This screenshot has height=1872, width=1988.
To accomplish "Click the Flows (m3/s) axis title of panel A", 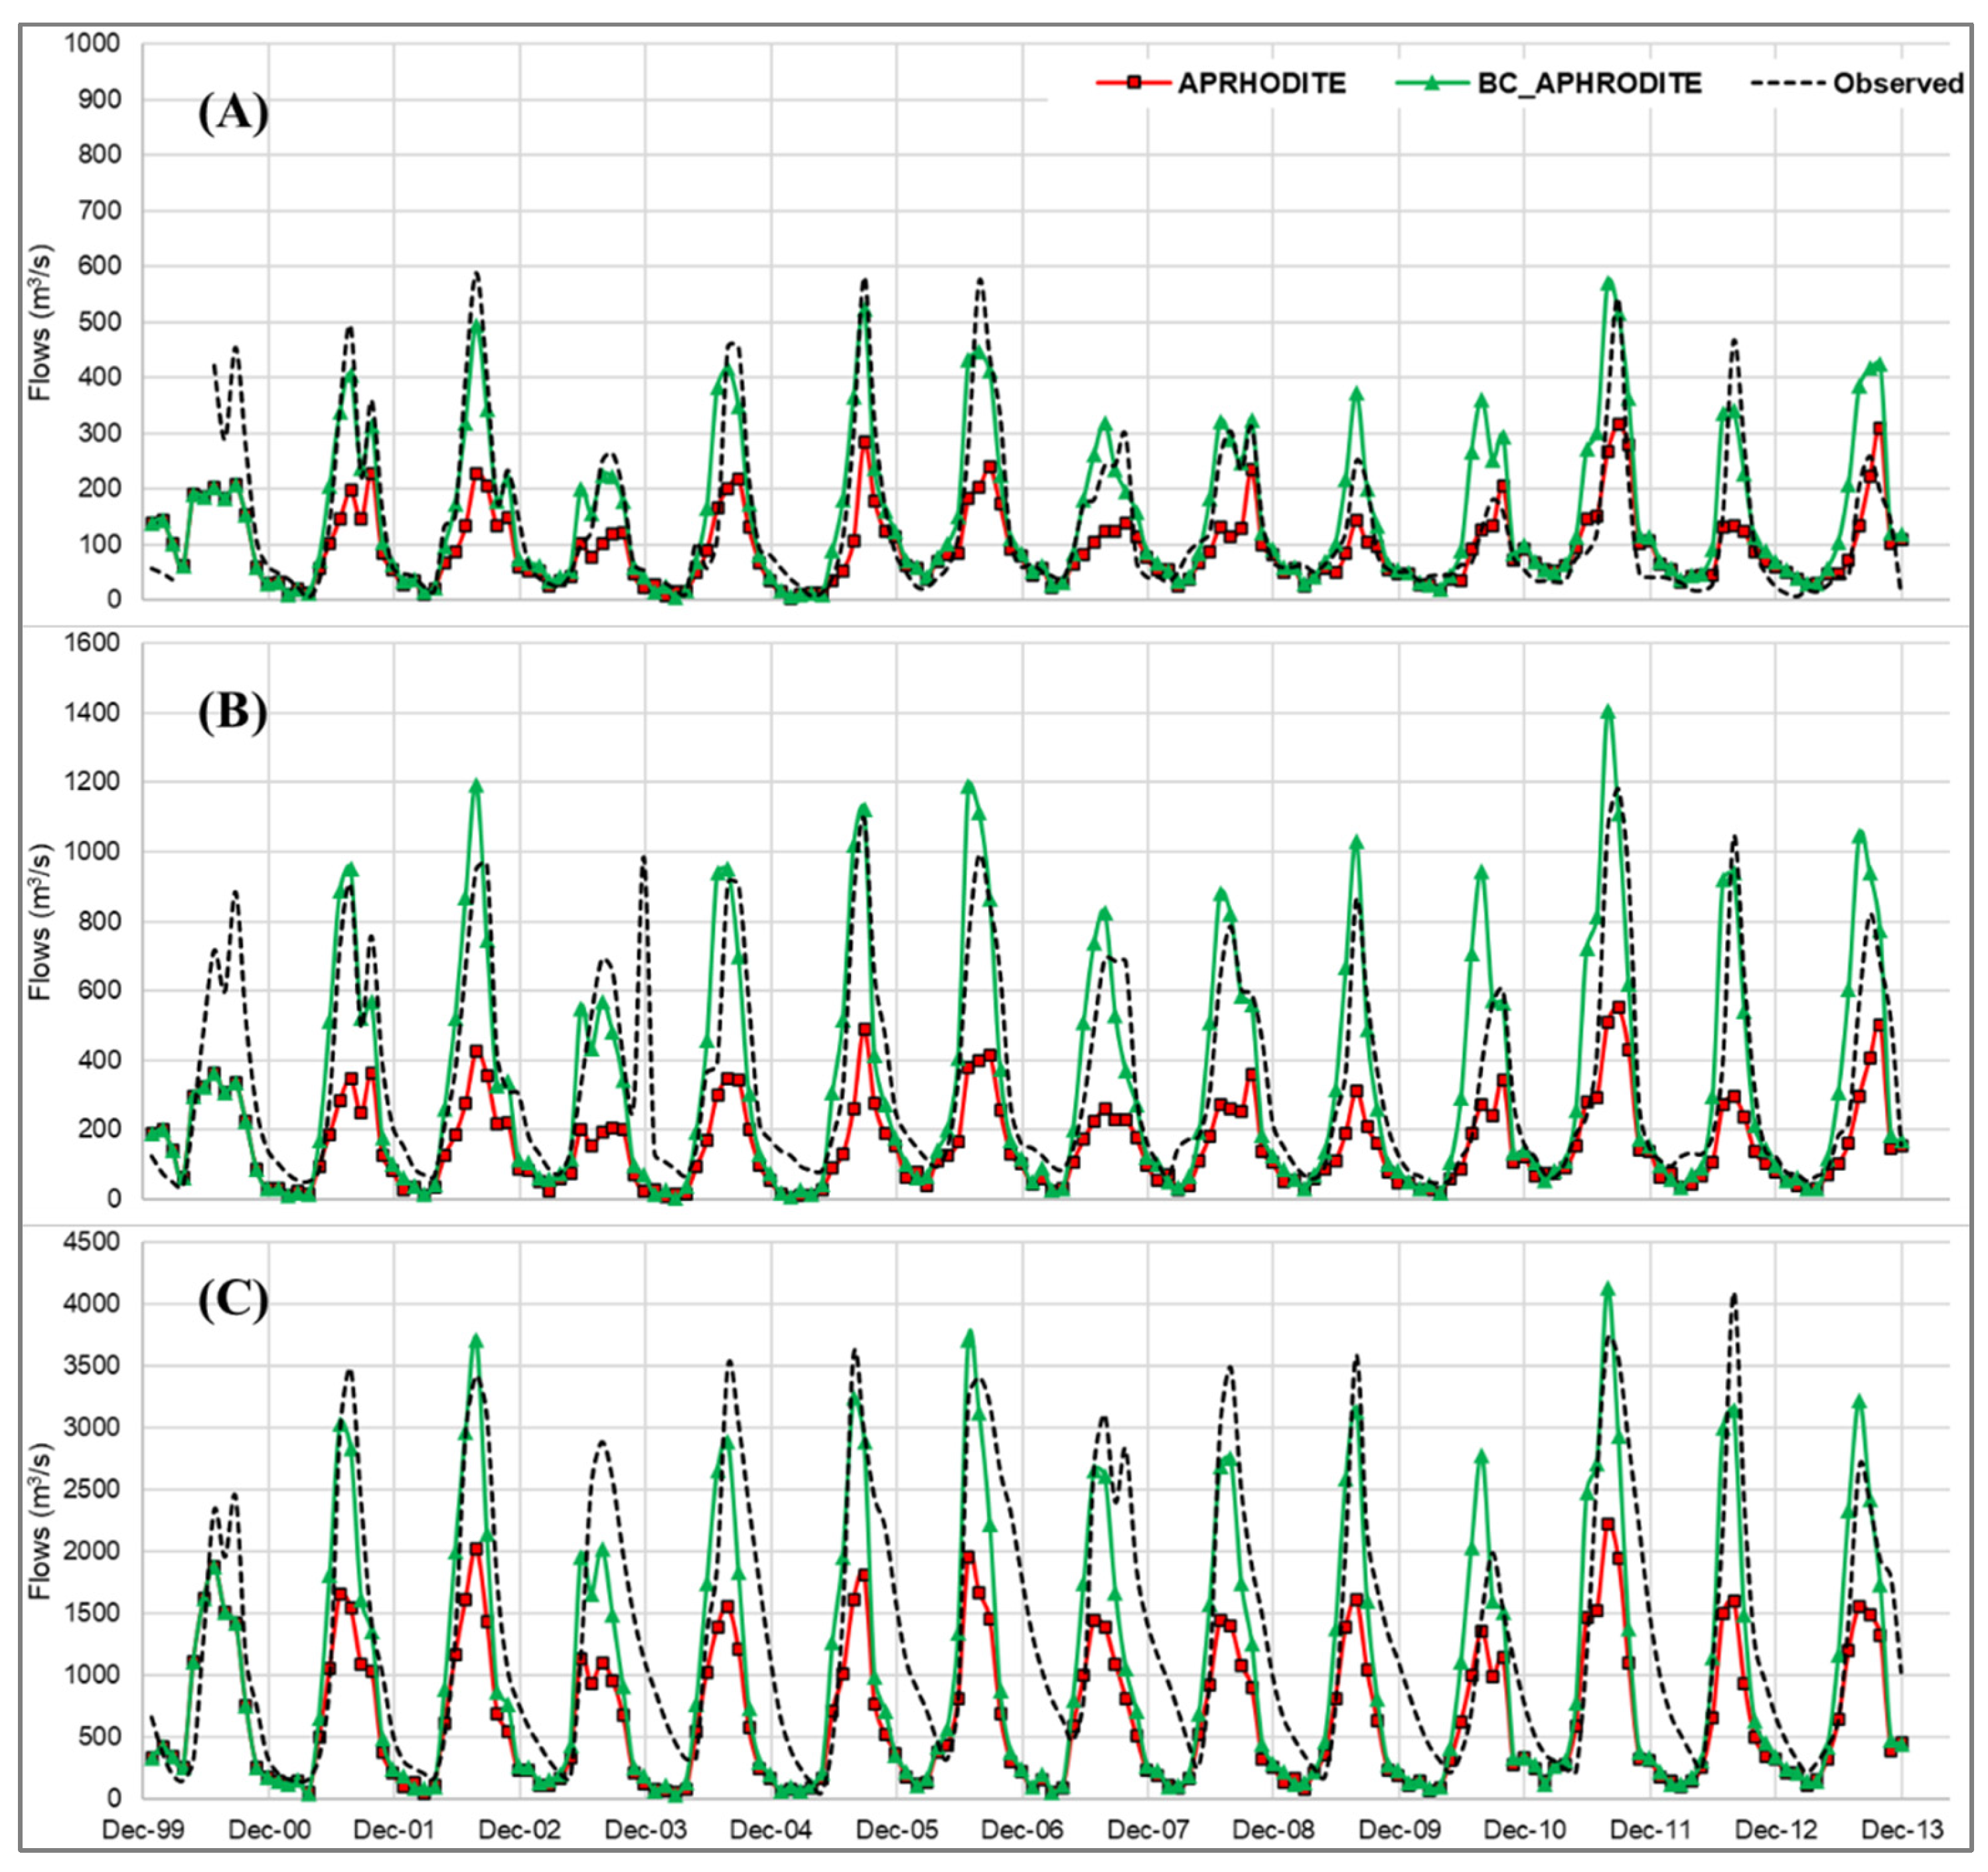I will [x=40, y=322].
